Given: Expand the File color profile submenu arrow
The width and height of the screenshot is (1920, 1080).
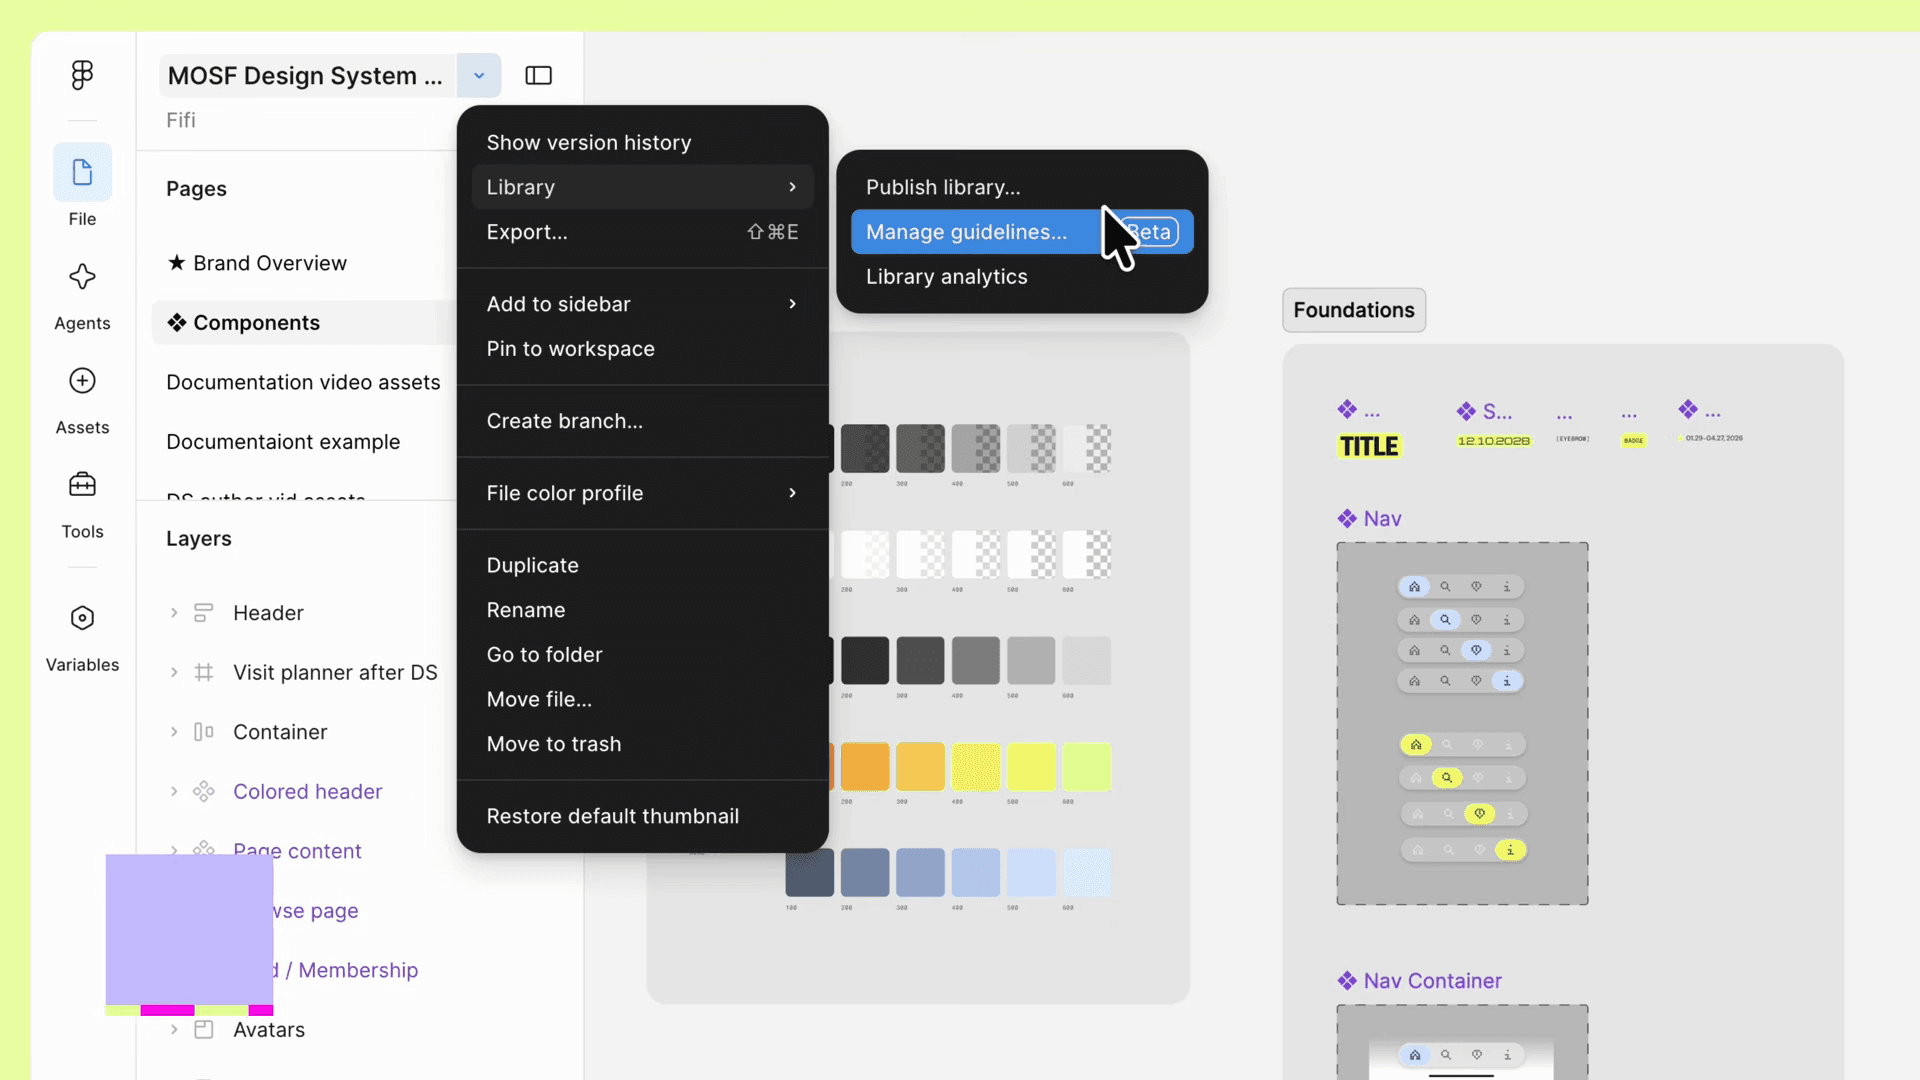Looking at the screenshot, I should (792, 493).
